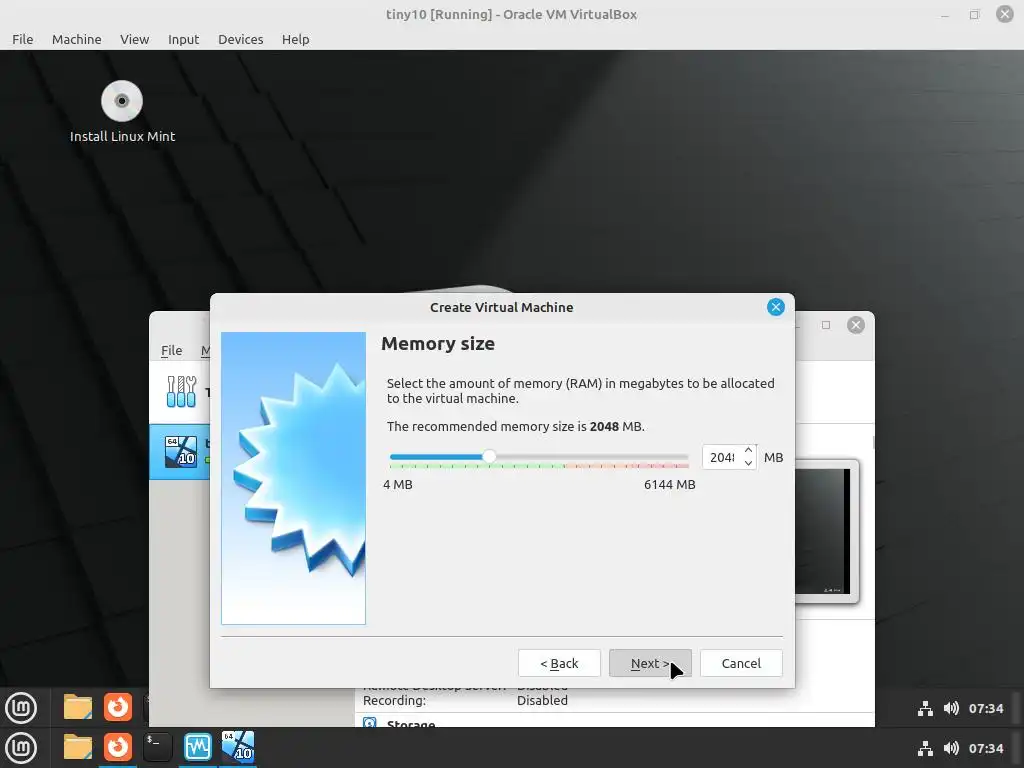Screen dimensions: 1024x768
Task: Launch Firefox from the bottom-most panel
Action: coord(118,747)
